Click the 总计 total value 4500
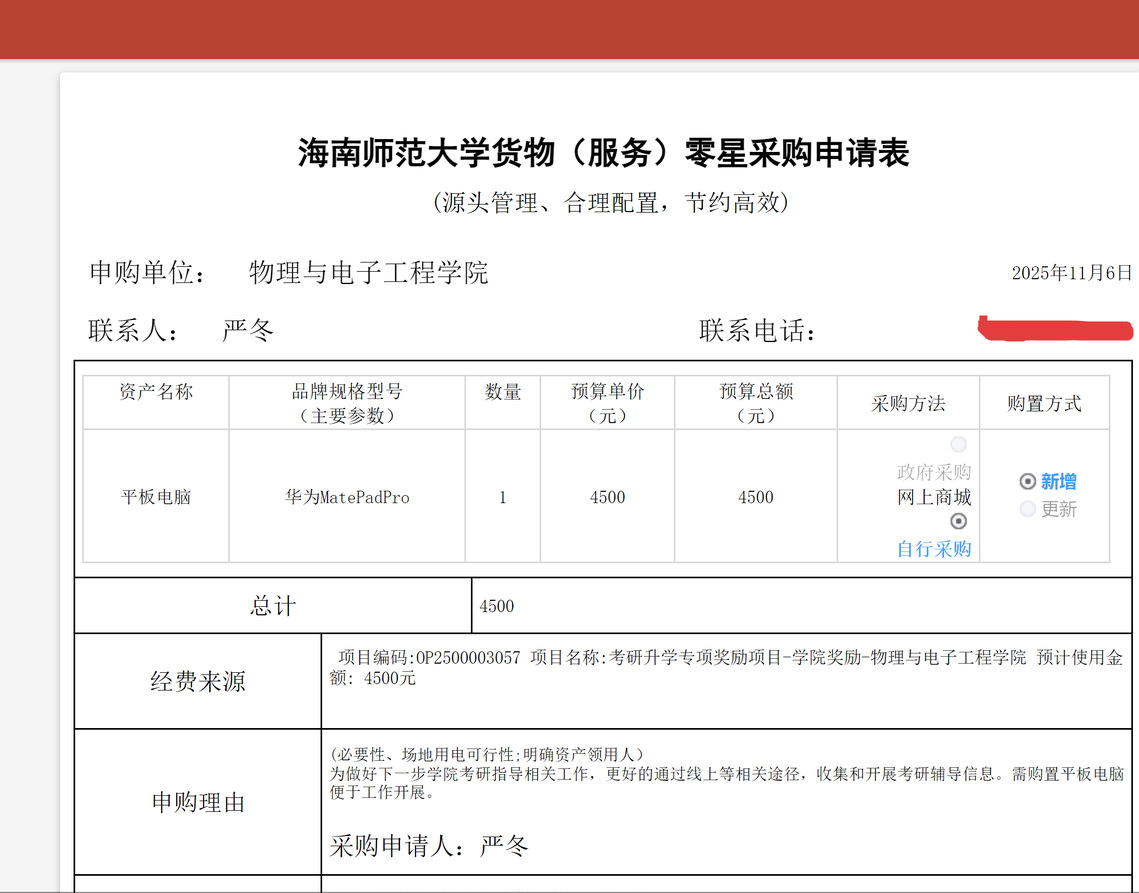Image resolution: width=1139 pixels, height=893 pixels. [497, 606]
